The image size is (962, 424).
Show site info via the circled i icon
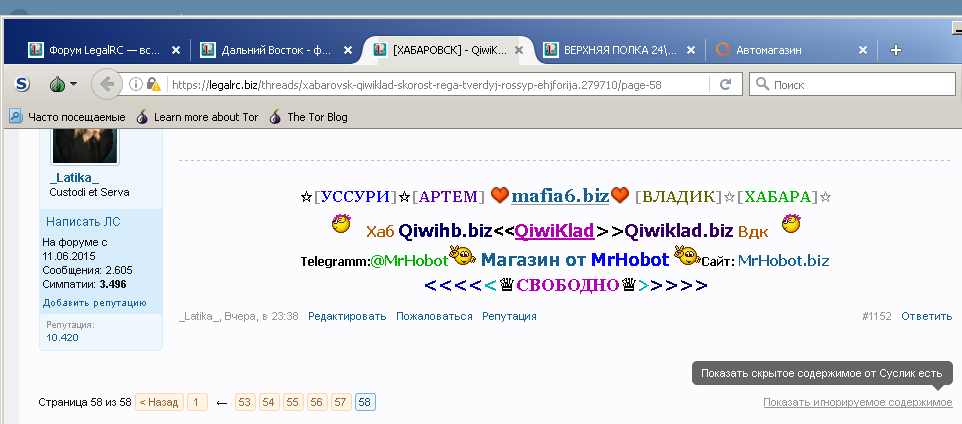click(136, 84)
